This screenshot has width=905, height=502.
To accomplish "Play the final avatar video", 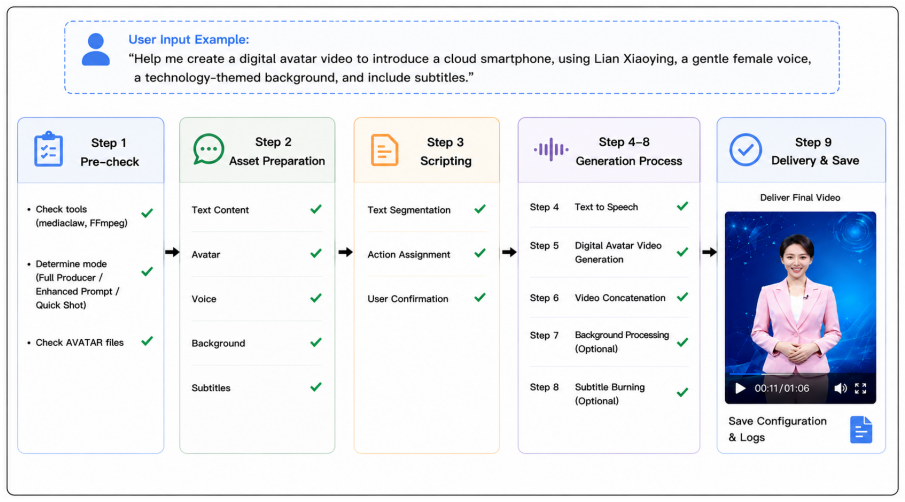I will coord(740,388).
